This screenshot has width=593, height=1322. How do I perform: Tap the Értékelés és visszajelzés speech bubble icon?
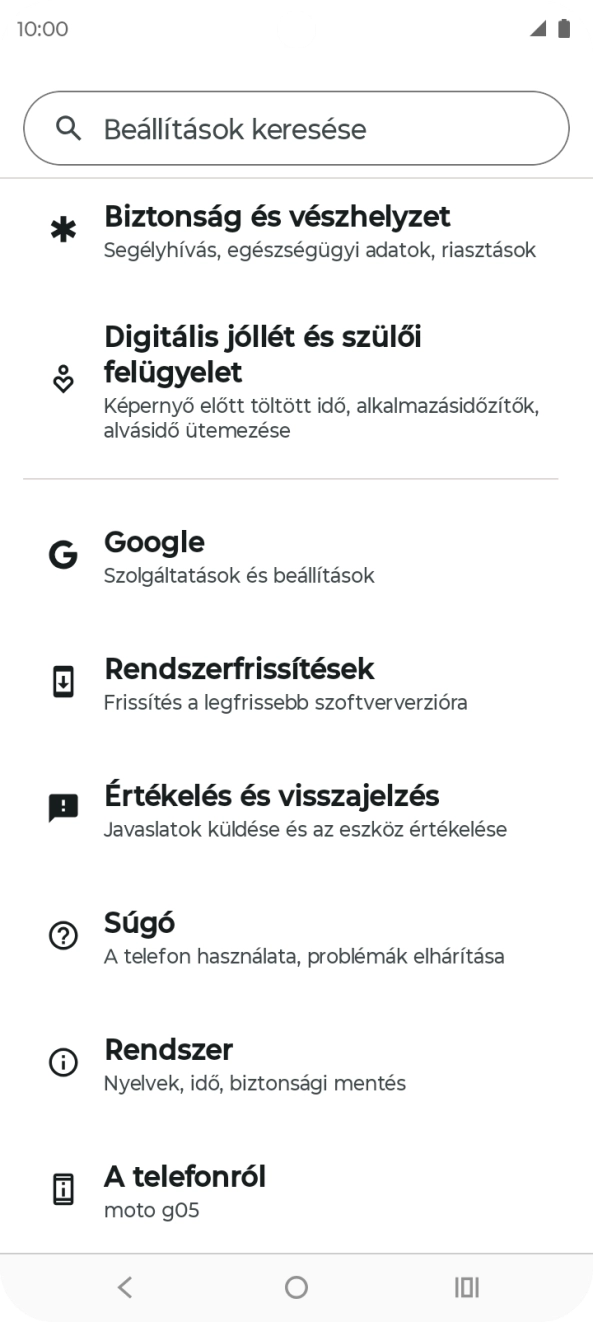(63, 808)
